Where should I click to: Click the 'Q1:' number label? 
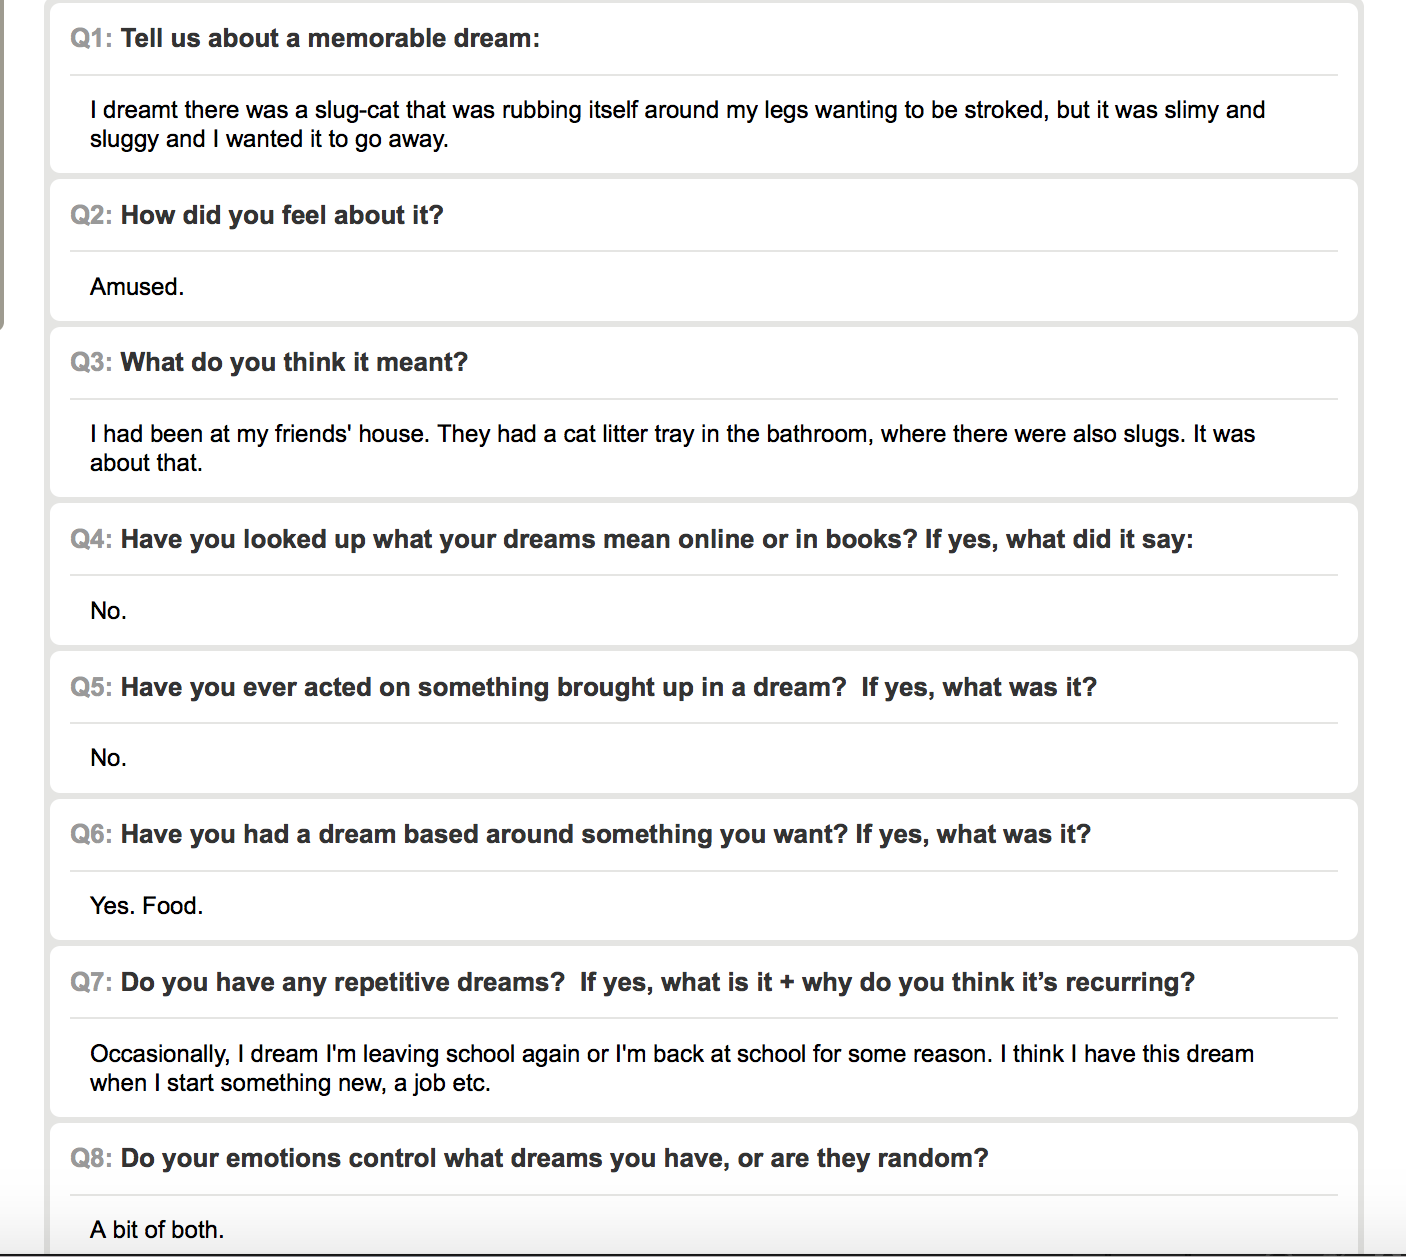pyautogui.click(x=91, y=39)
